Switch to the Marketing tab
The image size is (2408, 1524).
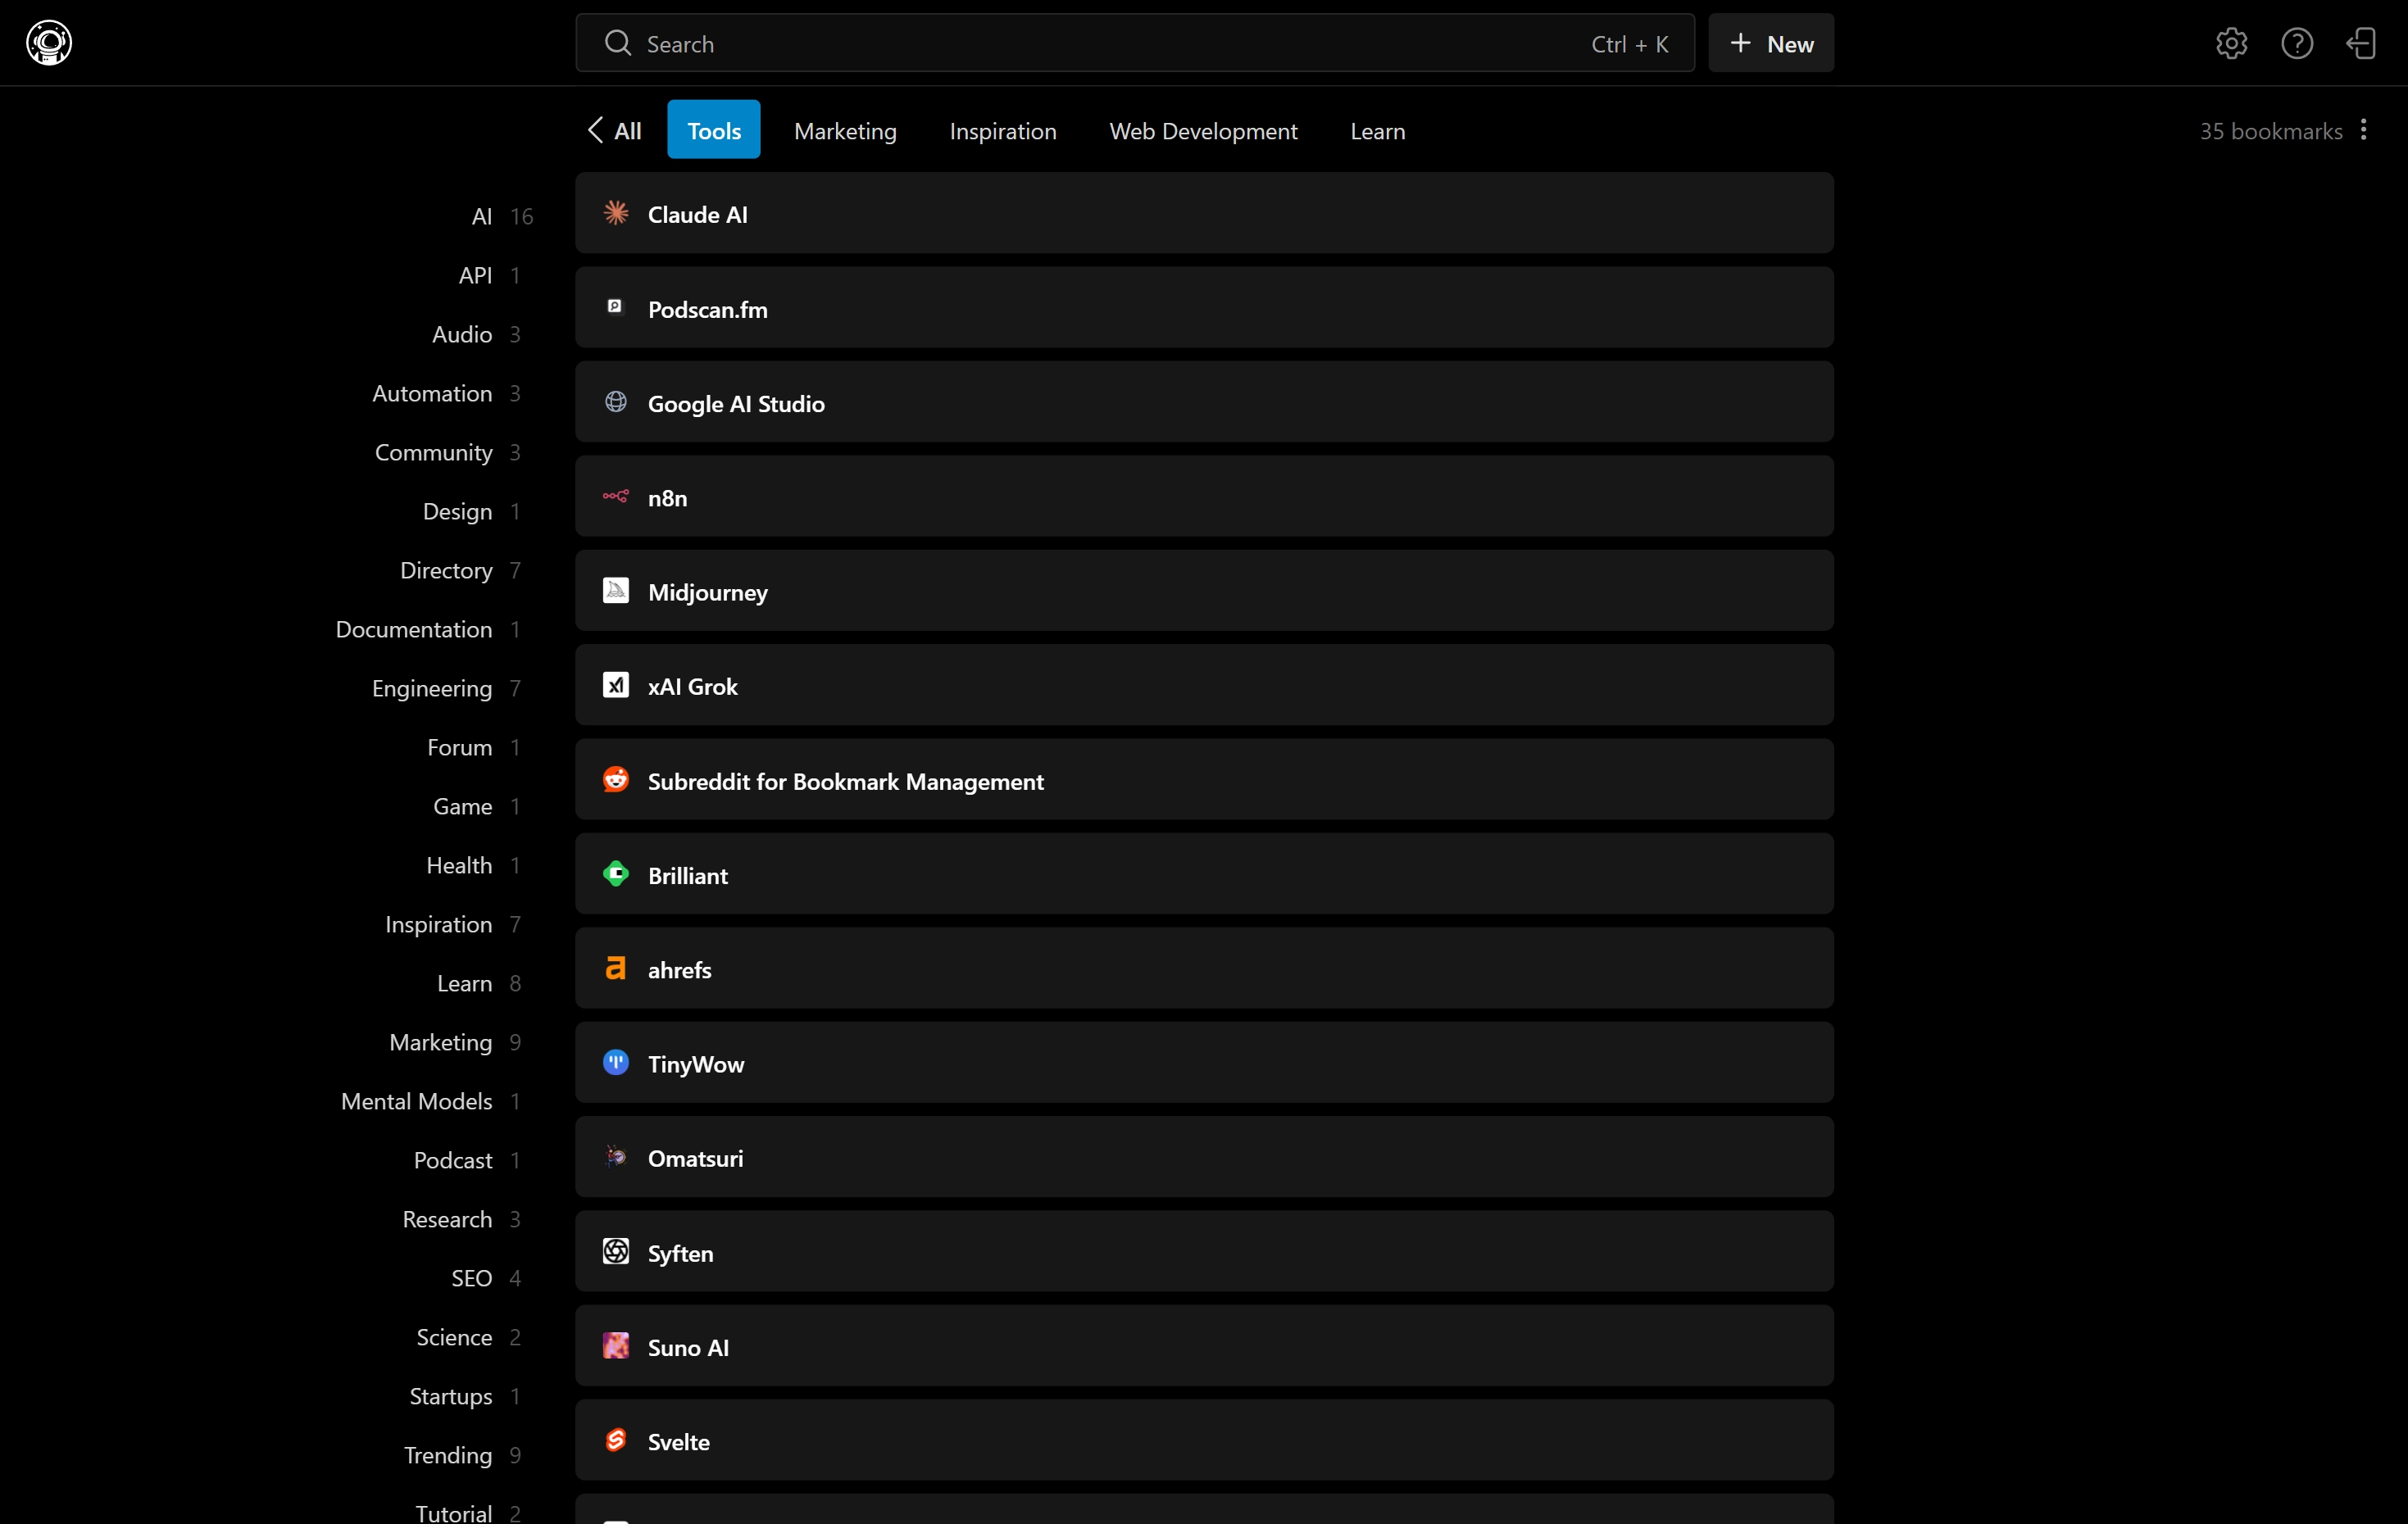(x=845, y=130)
